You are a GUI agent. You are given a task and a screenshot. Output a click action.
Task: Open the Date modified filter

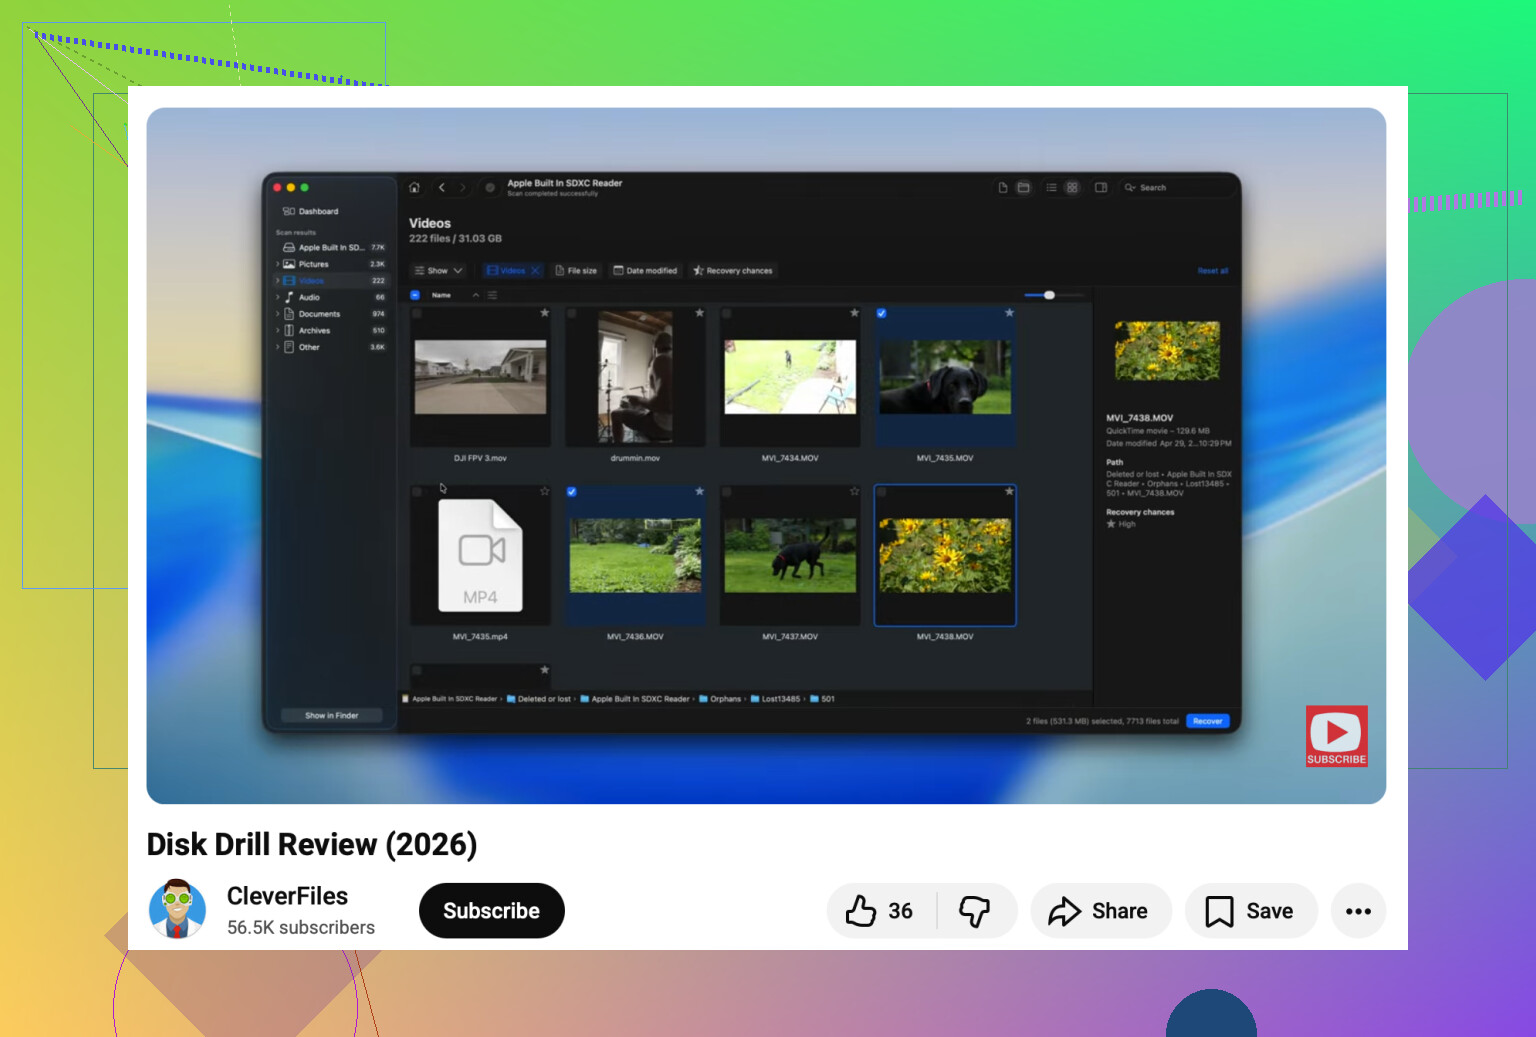(645, 270)
